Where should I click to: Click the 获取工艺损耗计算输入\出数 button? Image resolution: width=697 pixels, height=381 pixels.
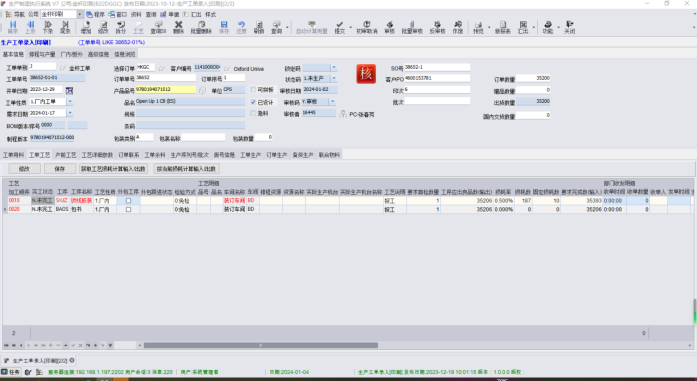113,169
